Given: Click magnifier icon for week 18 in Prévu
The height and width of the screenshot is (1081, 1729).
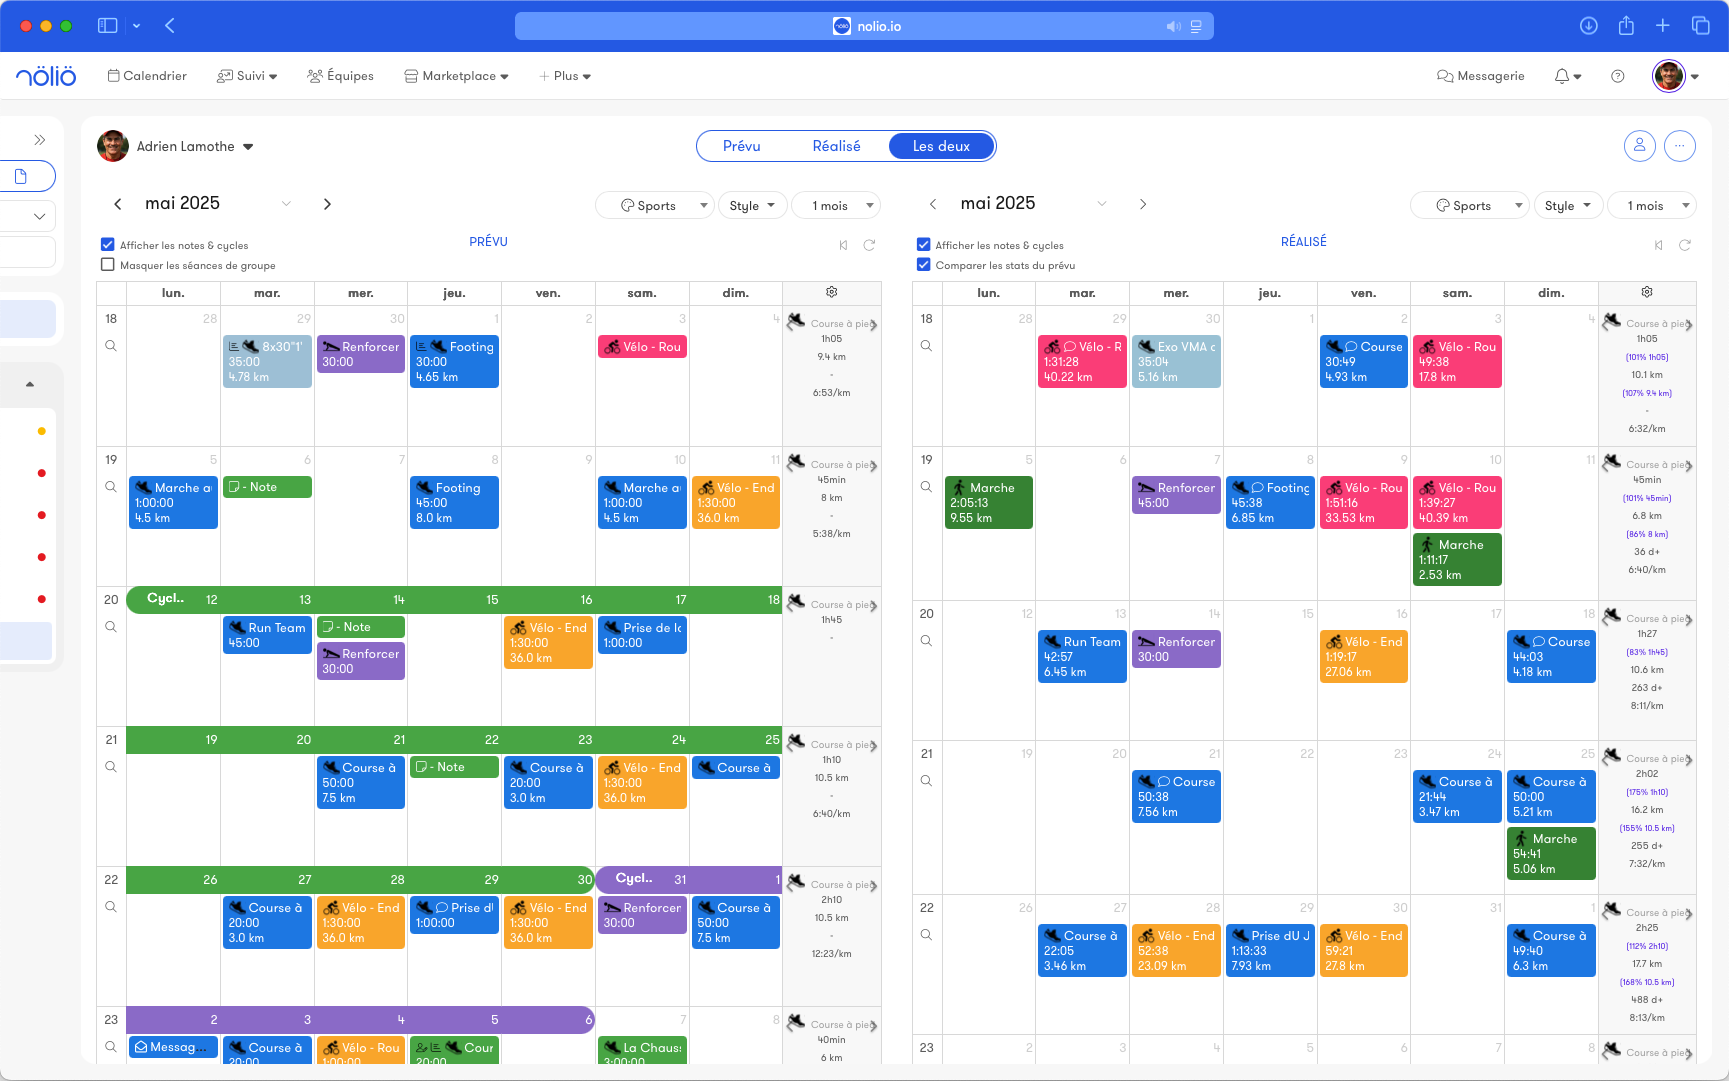Looking at the screenshot, I should 111,346.
